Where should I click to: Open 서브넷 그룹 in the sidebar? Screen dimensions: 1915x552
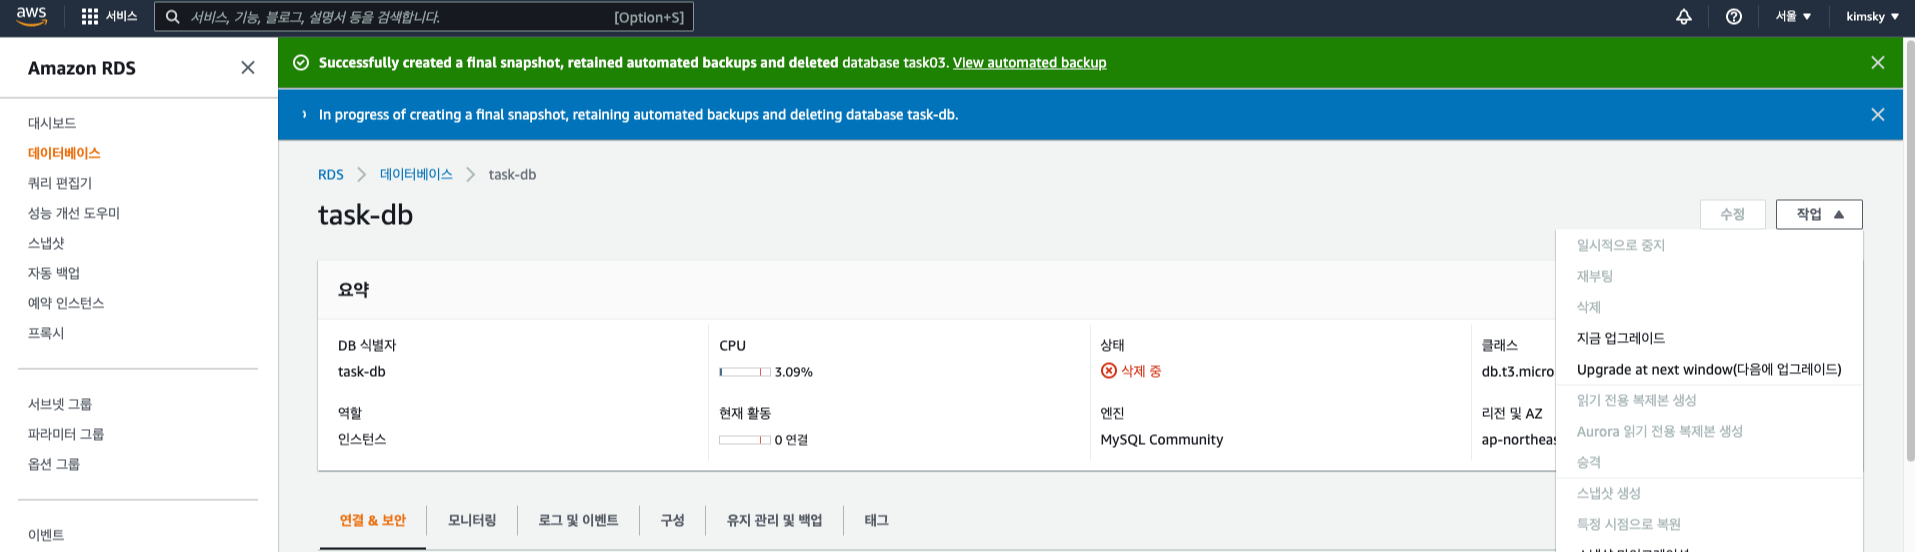point(60,404)
